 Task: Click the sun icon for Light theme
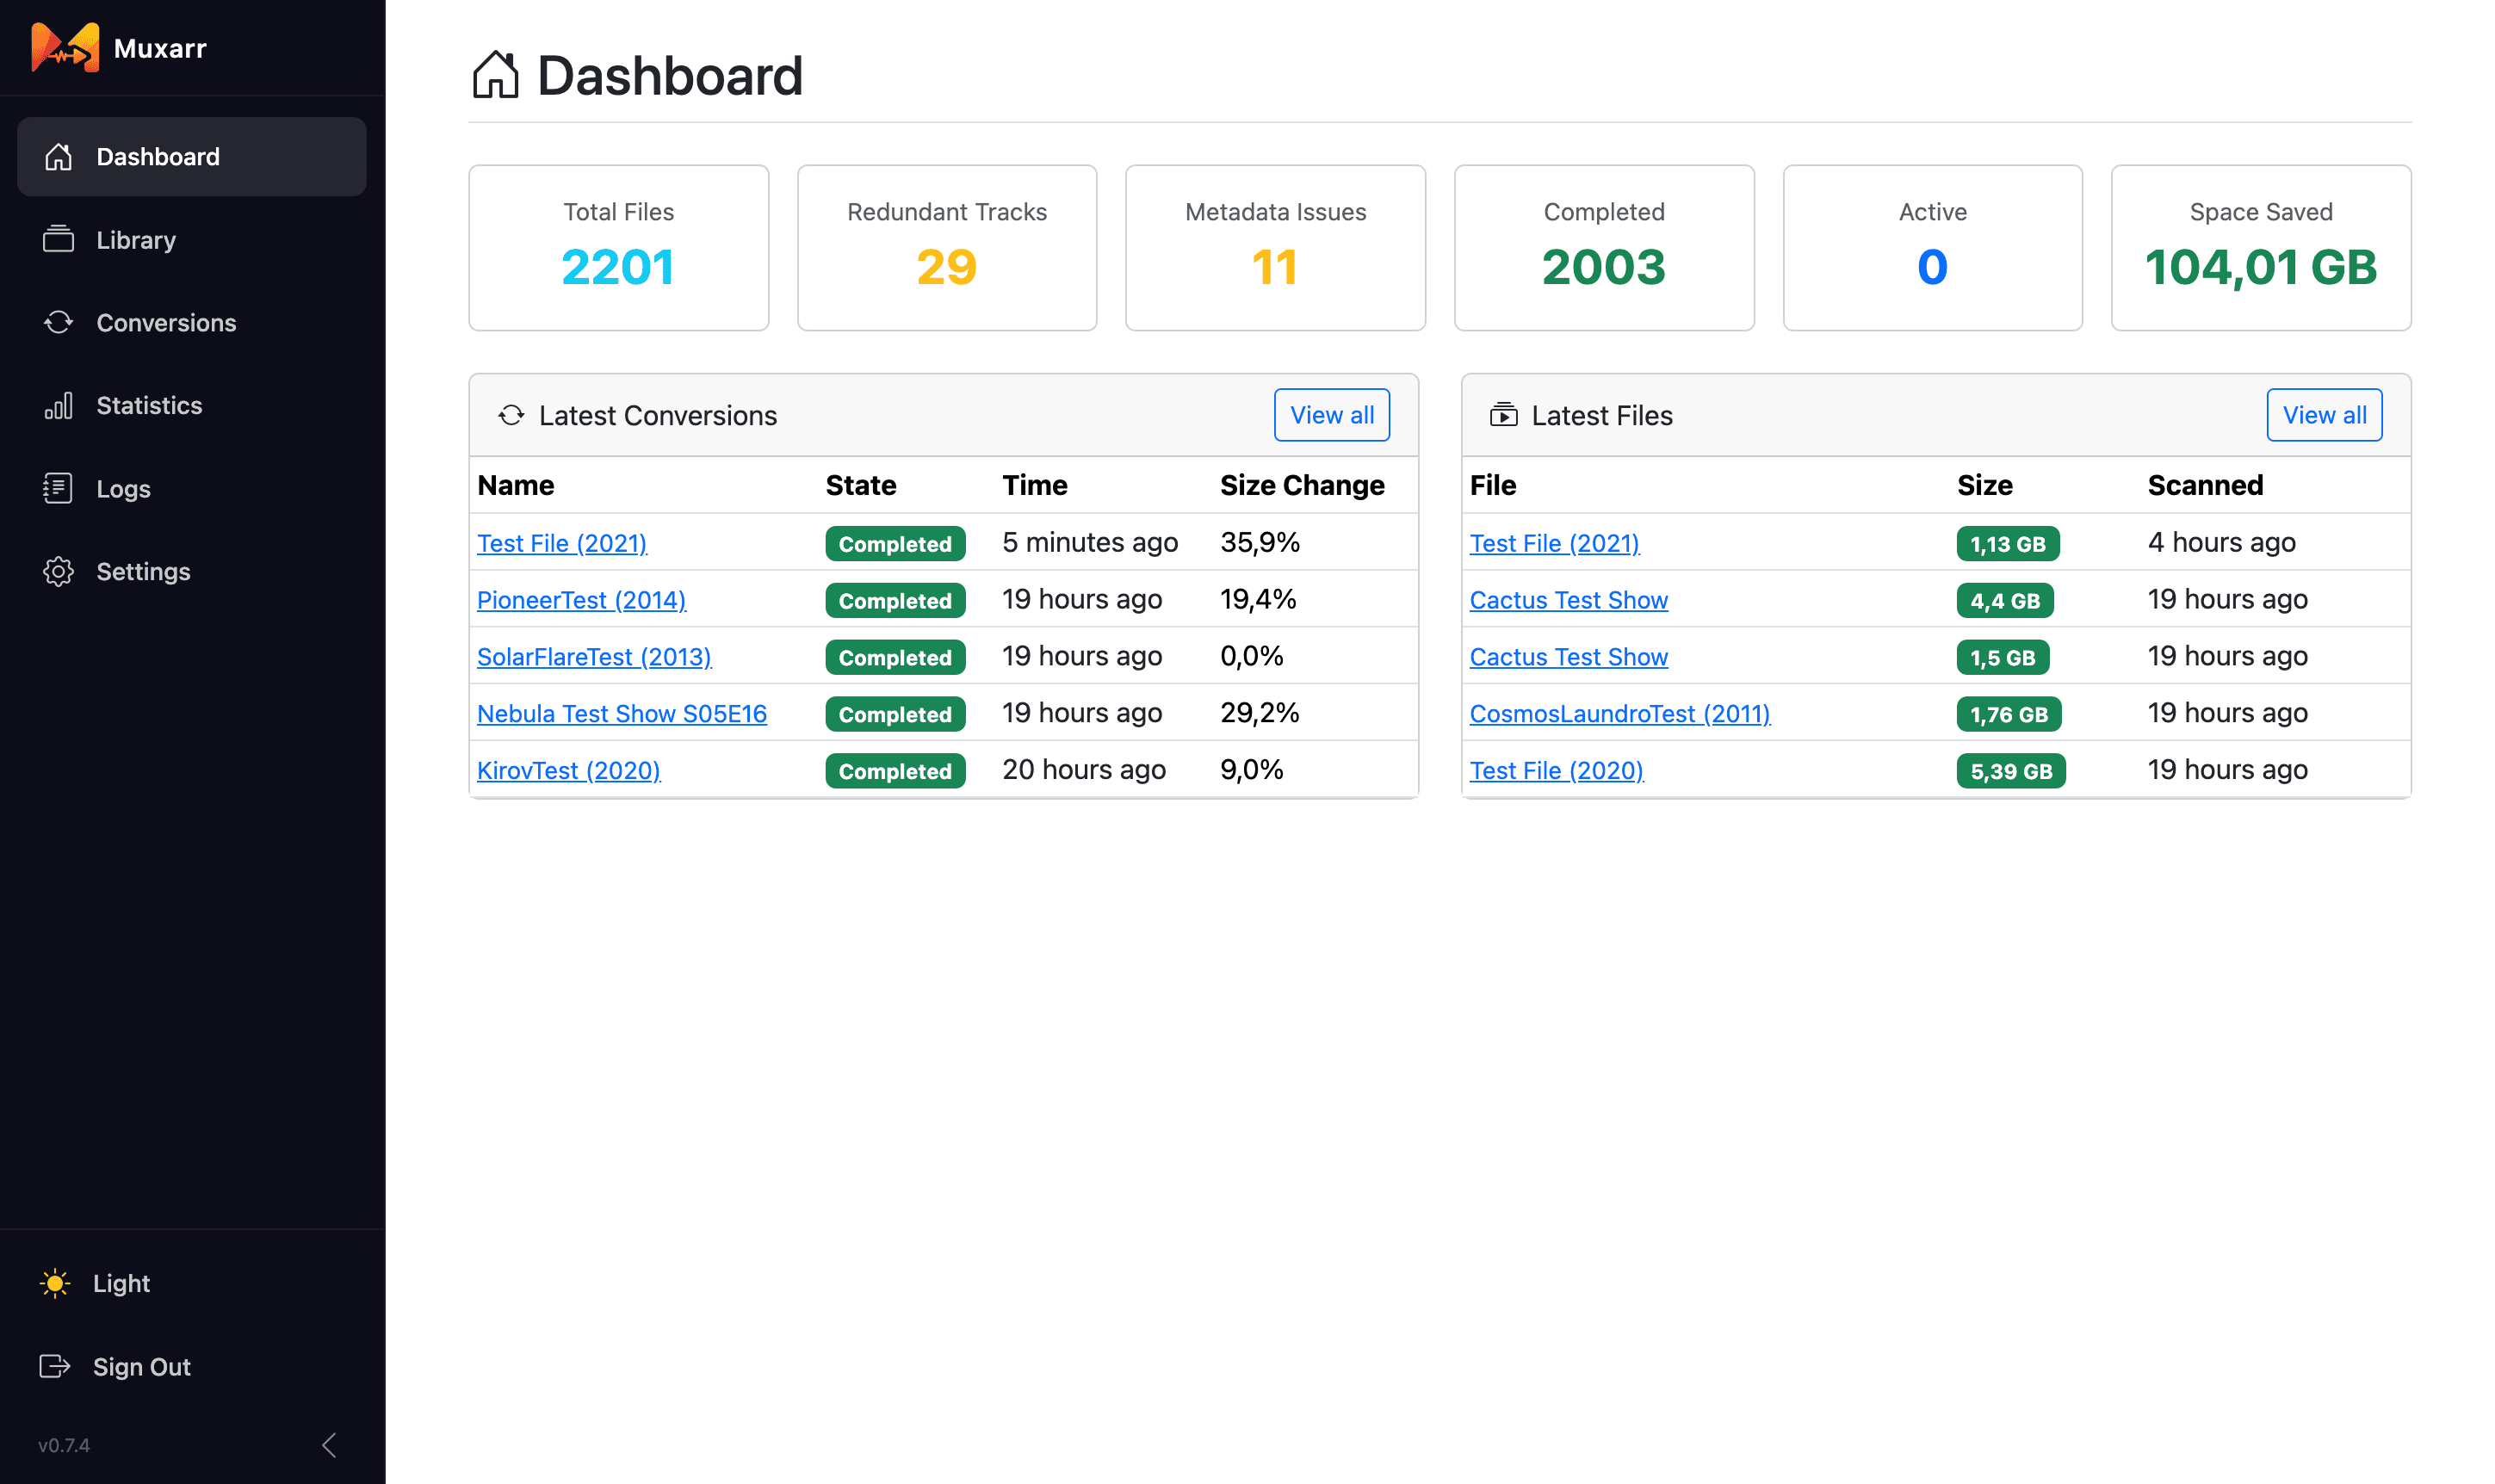click(55, 1283)
